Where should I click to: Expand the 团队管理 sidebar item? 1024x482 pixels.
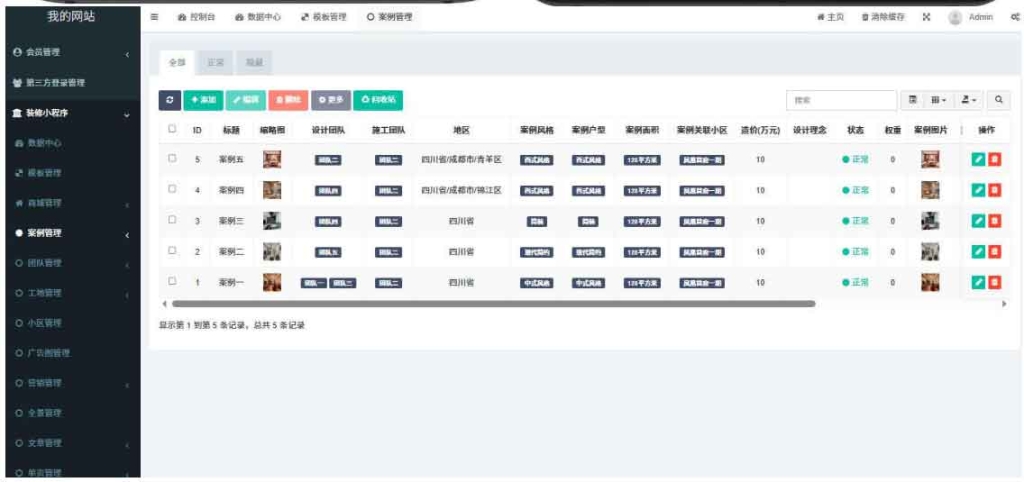pyautogui.click(x=72, y=263)
